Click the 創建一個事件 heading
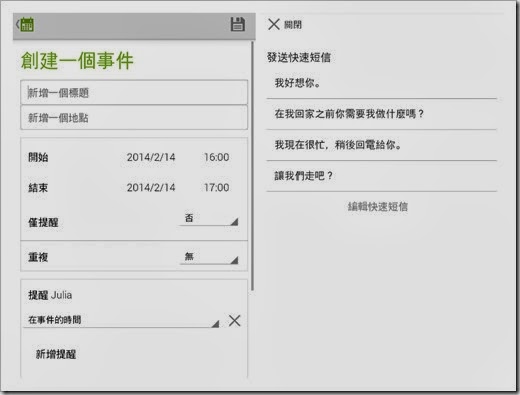Image resolution: width=520 pixels, height=395 pixels. tap(77, 61)
